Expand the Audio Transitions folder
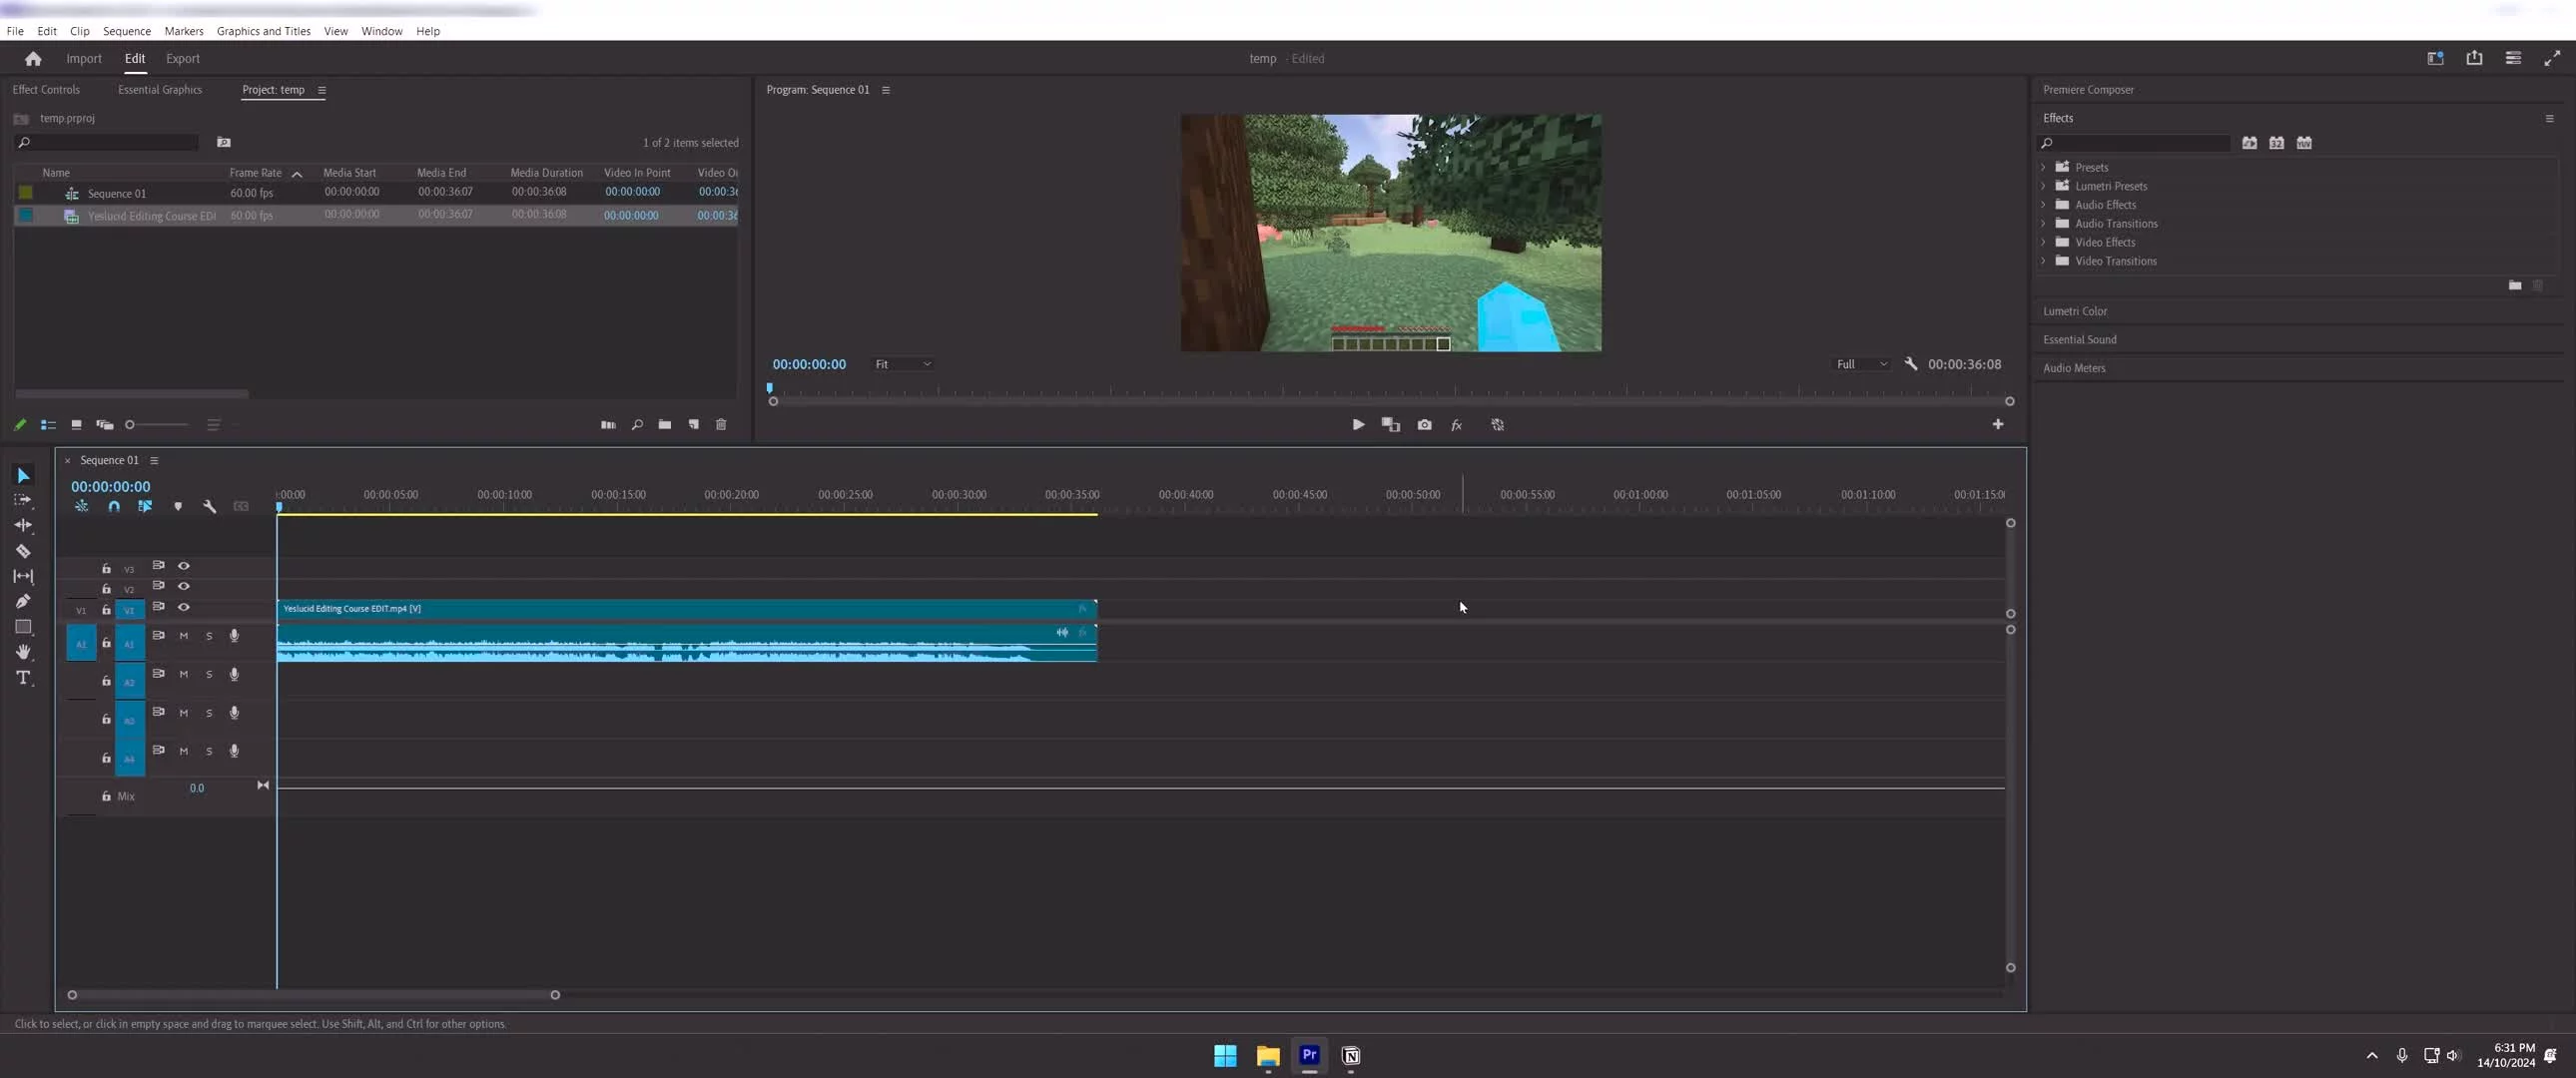 [2043, 223]
